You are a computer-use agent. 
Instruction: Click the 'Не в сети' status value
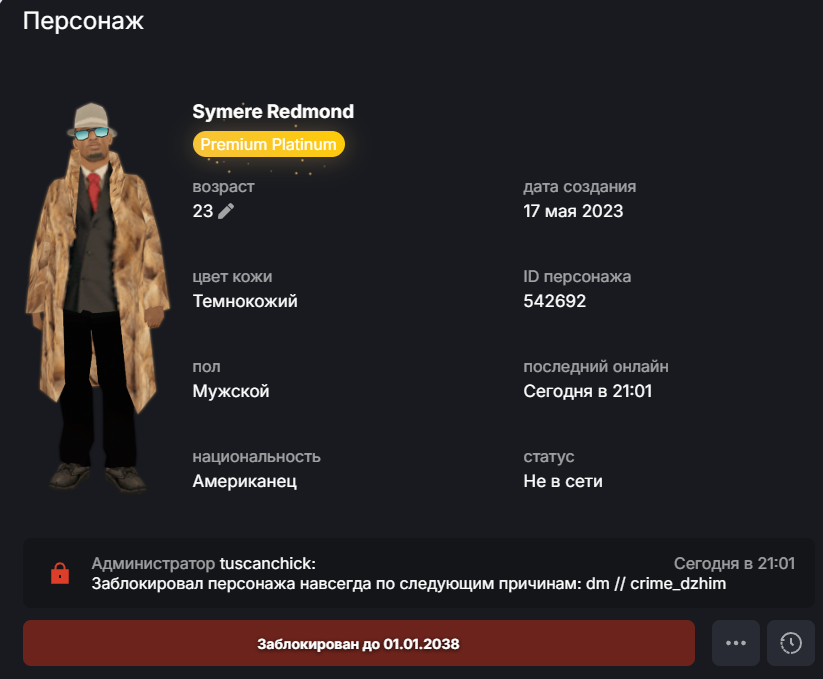tap(563, 481)
